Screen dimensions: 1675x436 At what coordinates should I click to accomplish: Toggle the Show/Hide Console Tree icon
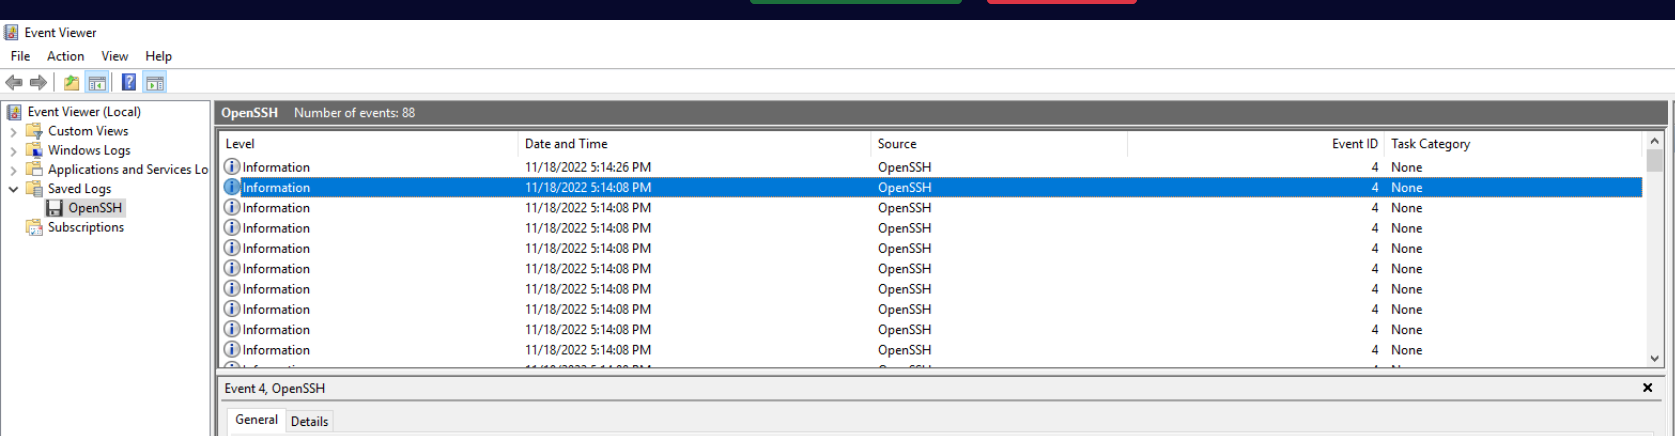click(x=97, y=83)
